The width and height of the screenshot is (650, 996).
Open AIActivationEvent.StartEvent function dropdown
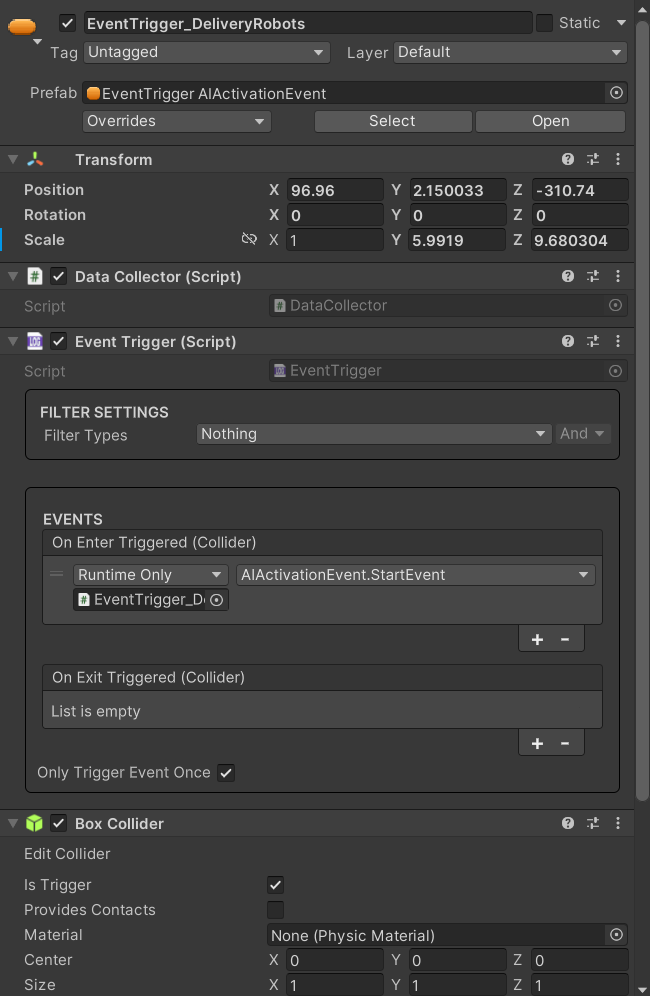[x=416, y=575]
